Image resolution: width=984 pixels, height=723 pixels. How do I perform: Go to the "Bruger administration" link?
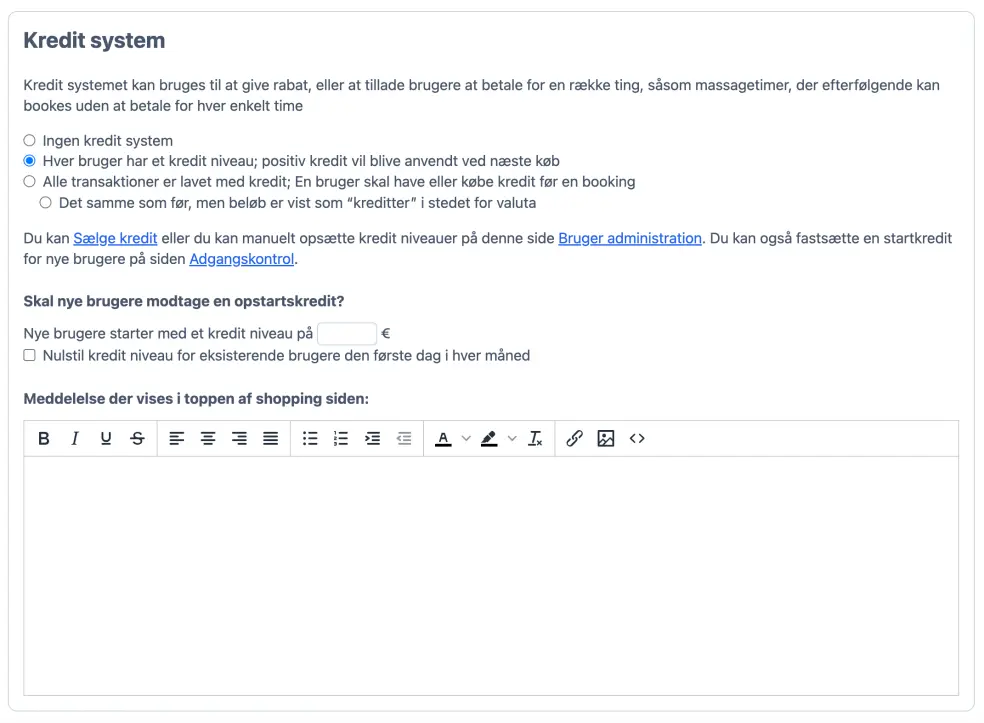point(630,238)
